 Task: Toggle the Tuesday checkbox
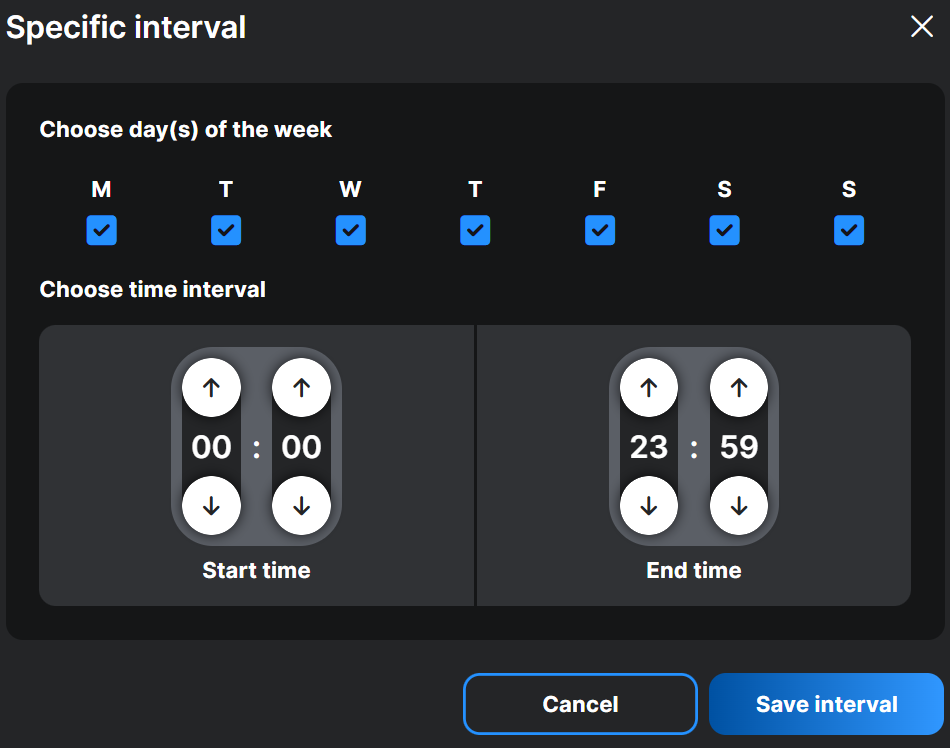coord(226,230)
